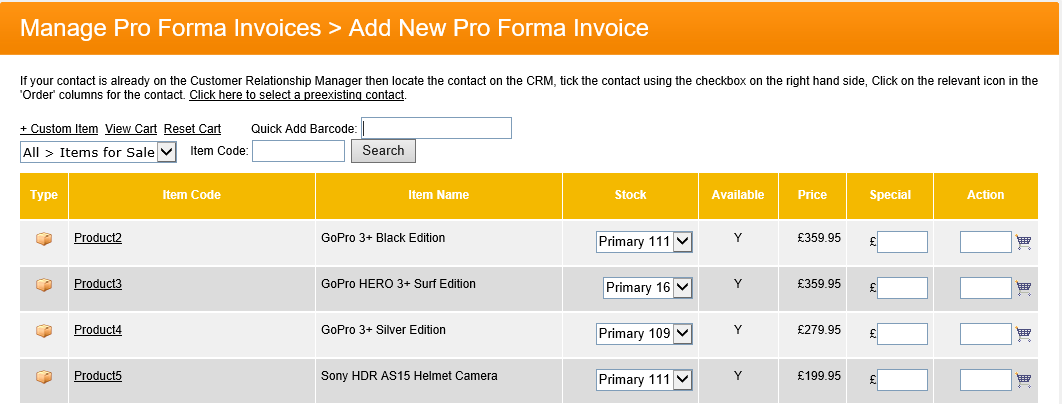Focus the Quick Add Barcode field

pos(436,128)
